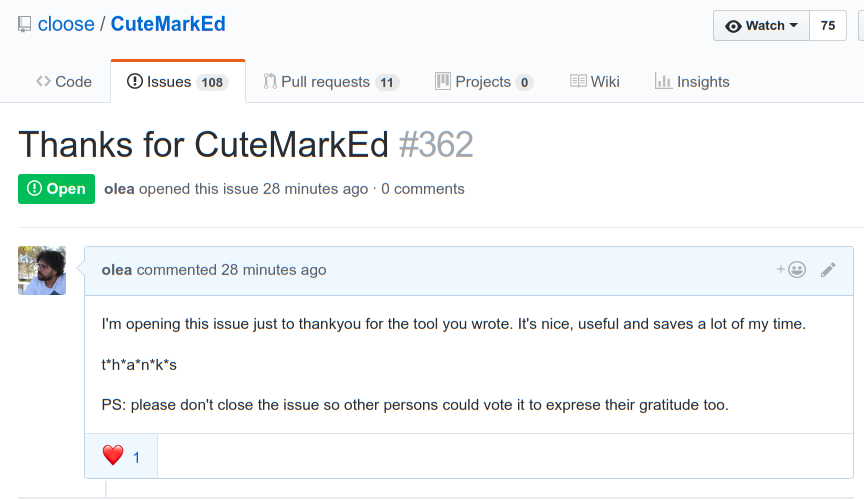Image resolution: width=864 pixels, height=500 pixels.
Task: Click the olea author link in comment header
Action: click(x=117, y=270)
